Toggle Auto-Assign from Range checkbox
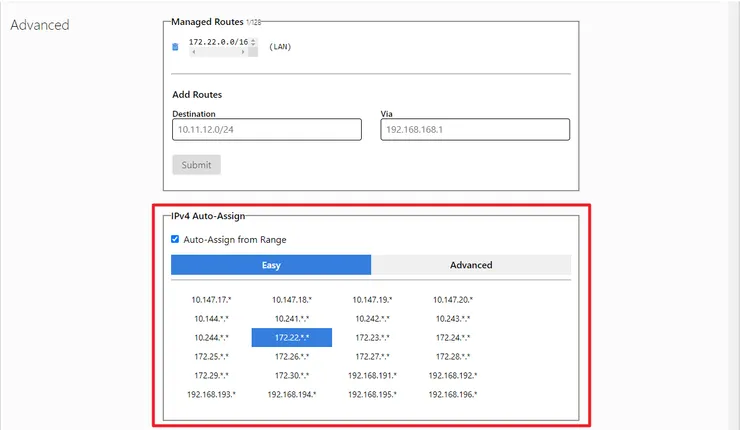This screenshot has width=740, height=430. point(176,240)
